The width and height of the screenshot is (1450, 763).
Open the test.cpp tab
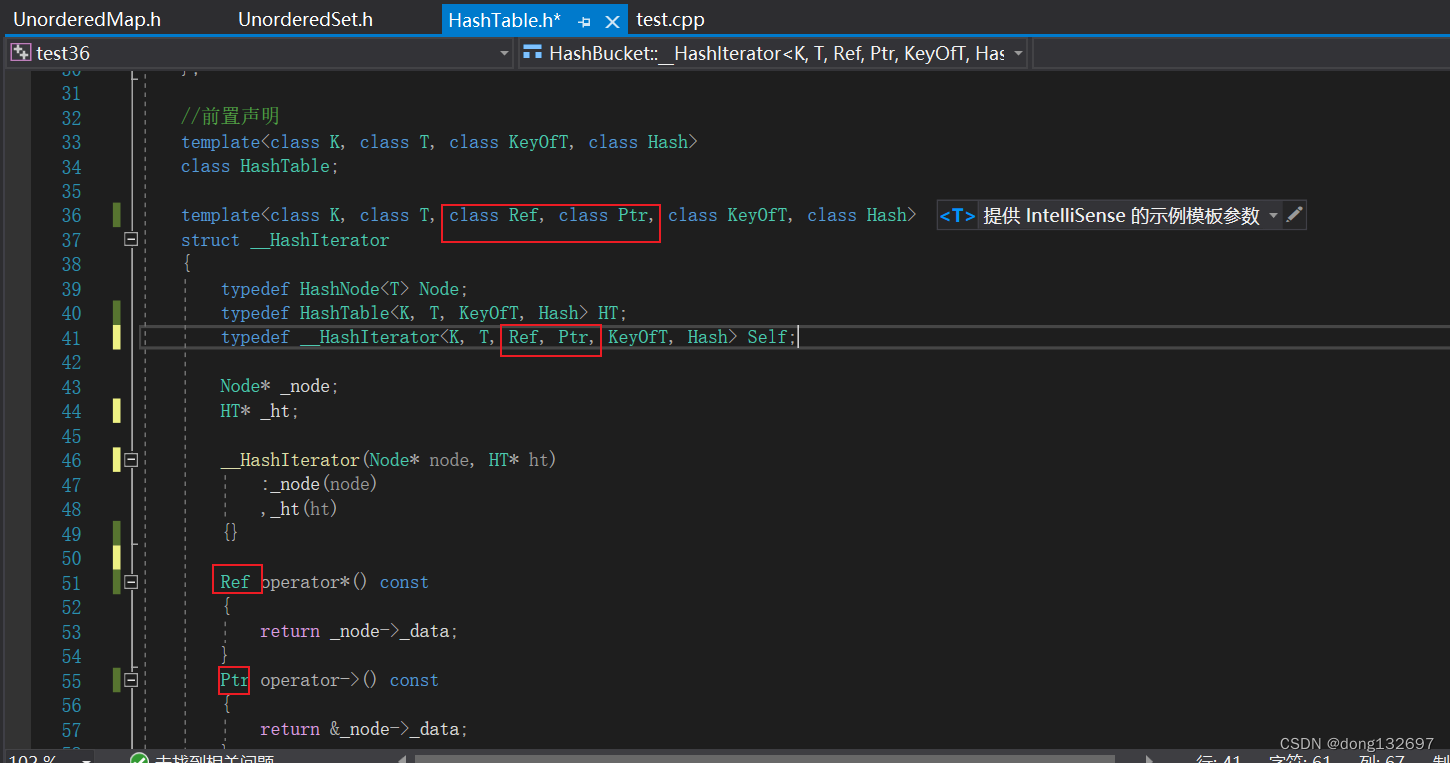click(670, 19)
